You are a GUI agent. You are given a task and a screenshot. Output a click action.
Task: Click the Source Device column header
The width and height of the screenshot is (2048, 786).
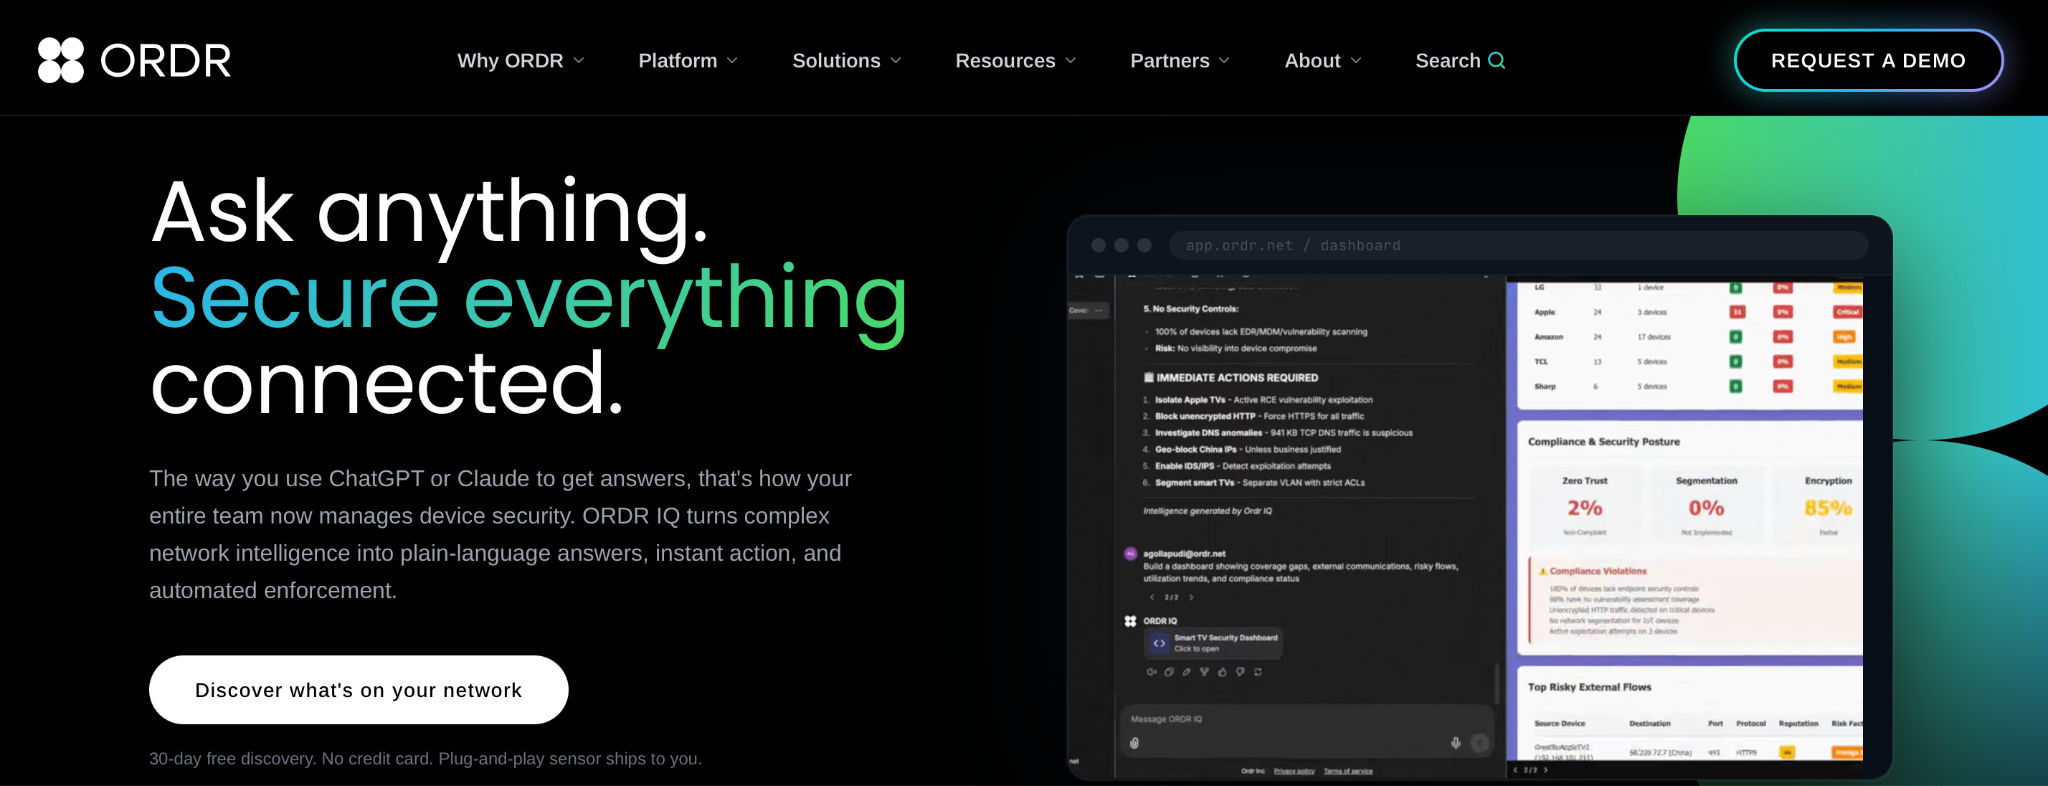(x=1560, y=724)
